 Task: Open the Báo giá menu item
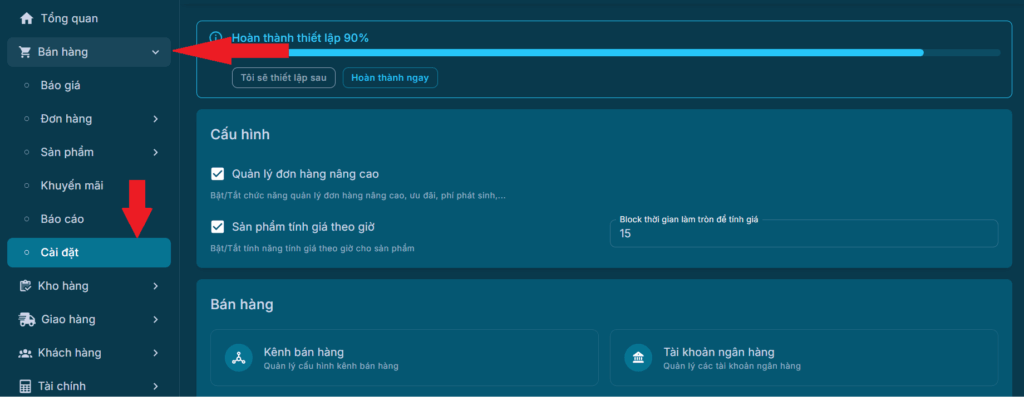60,85
